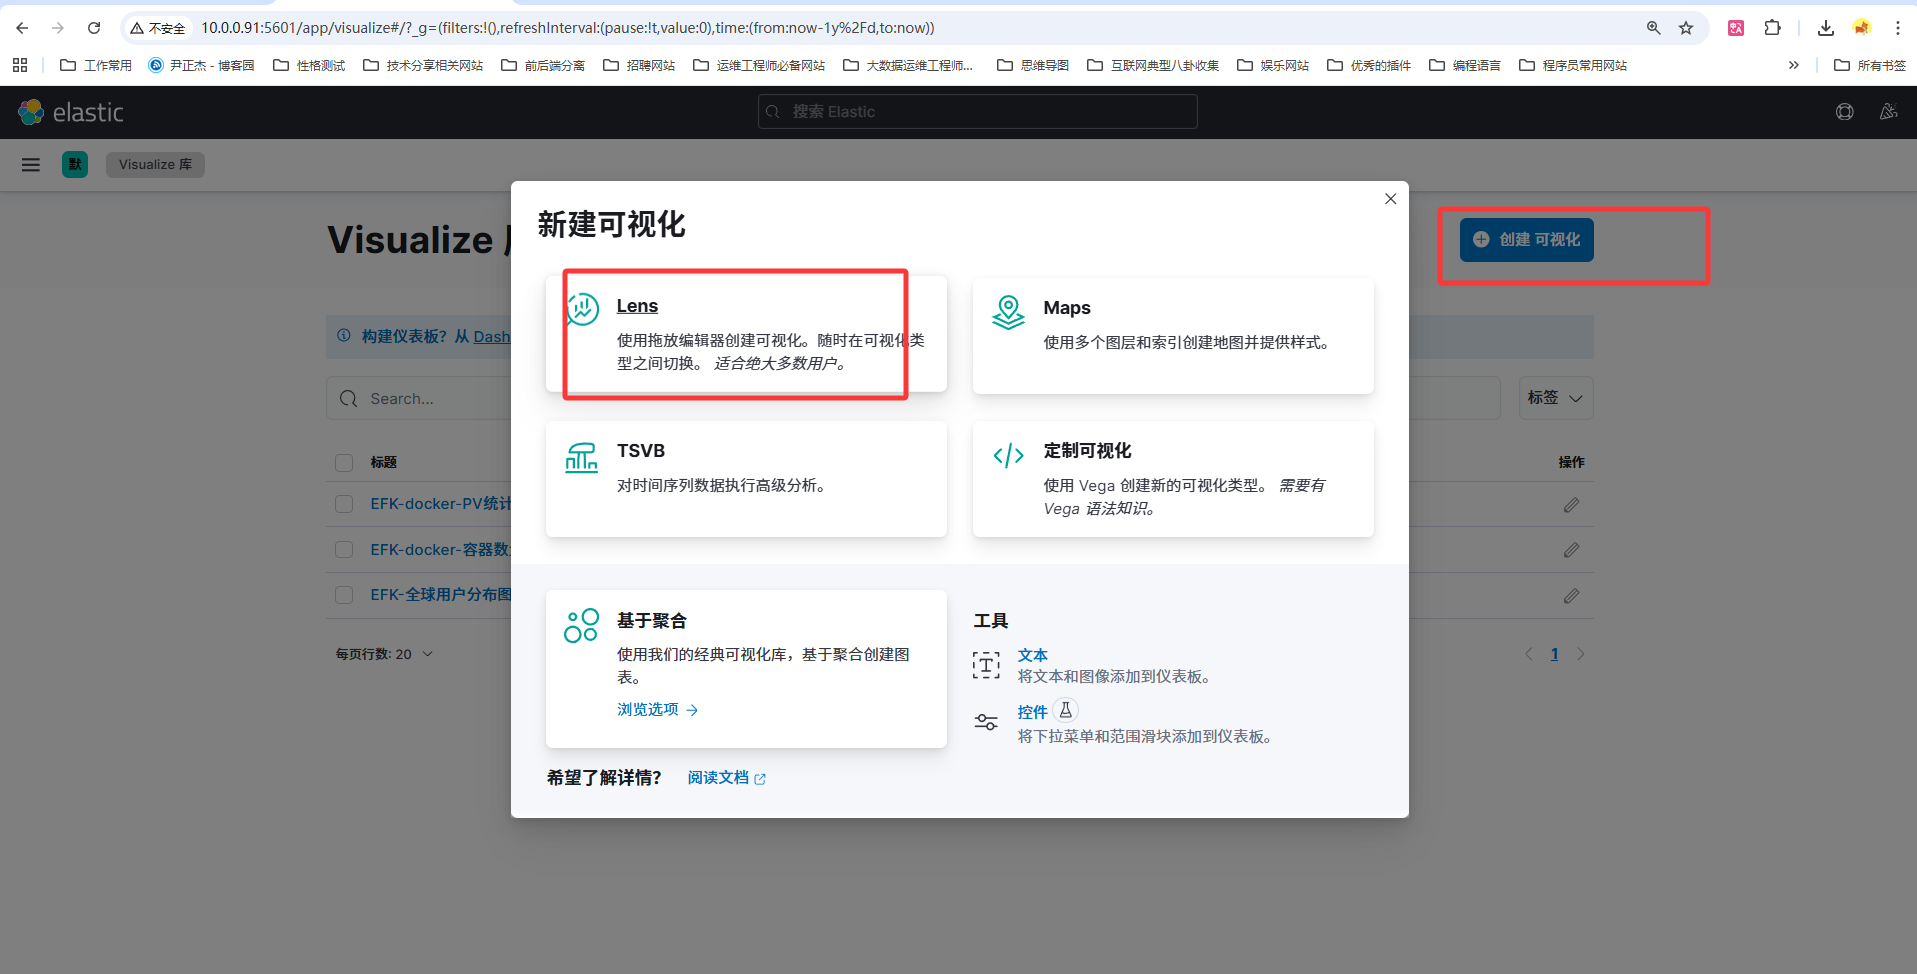Check the EFK-docker-PV统计 row checkbox
This screenshot has height=974, width=1917.
[x=344, y=504]
